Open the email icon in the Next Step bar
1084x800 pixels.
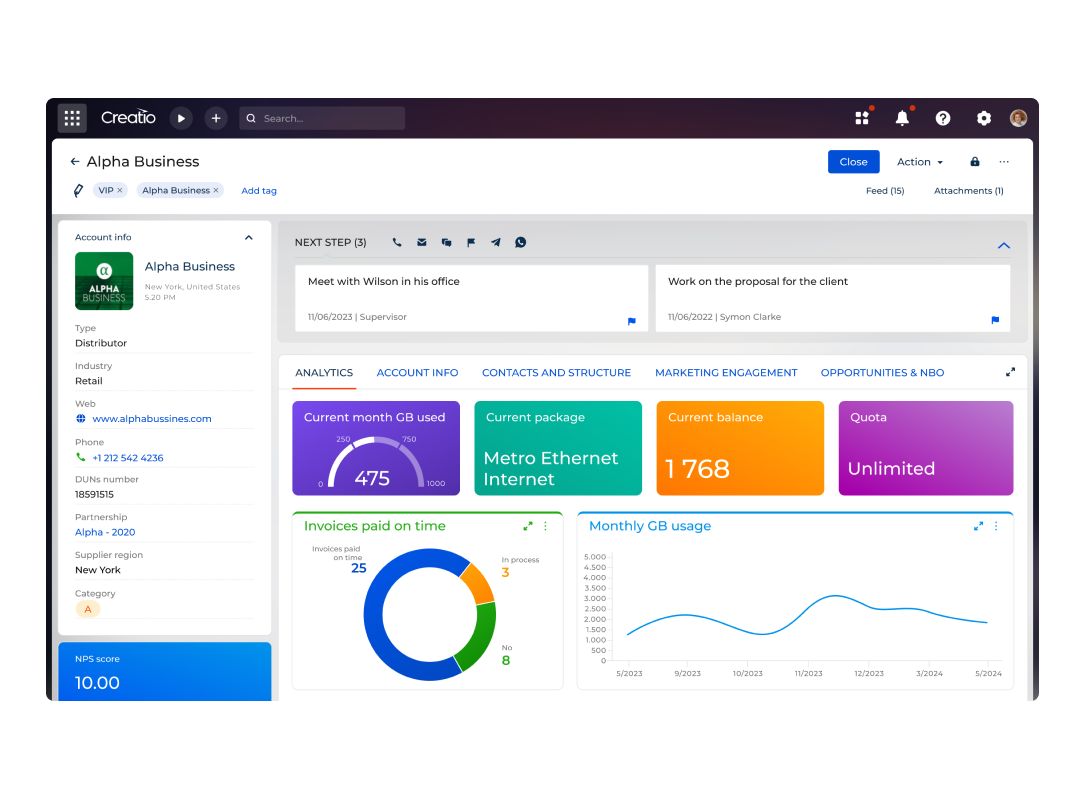[421, 242]
